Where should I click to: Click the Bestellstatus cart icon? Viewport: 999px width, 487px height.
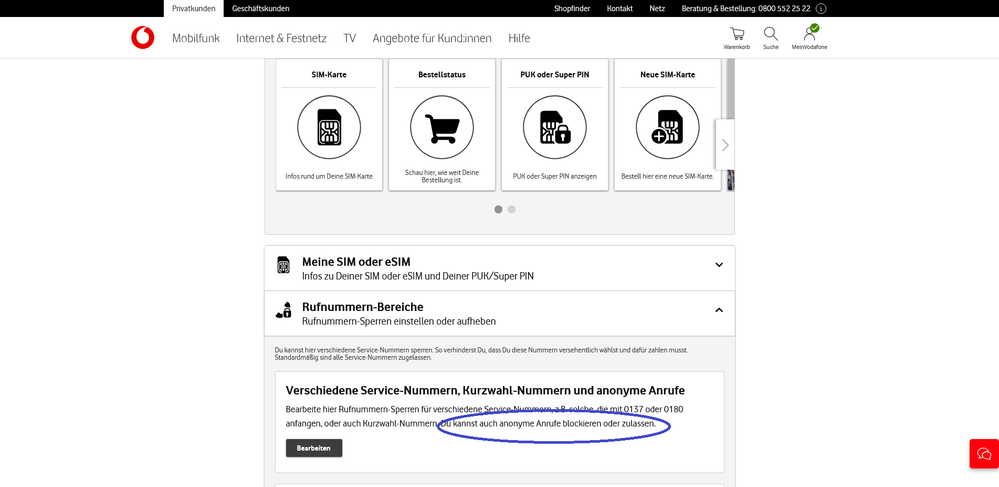(x=442, y=127)
